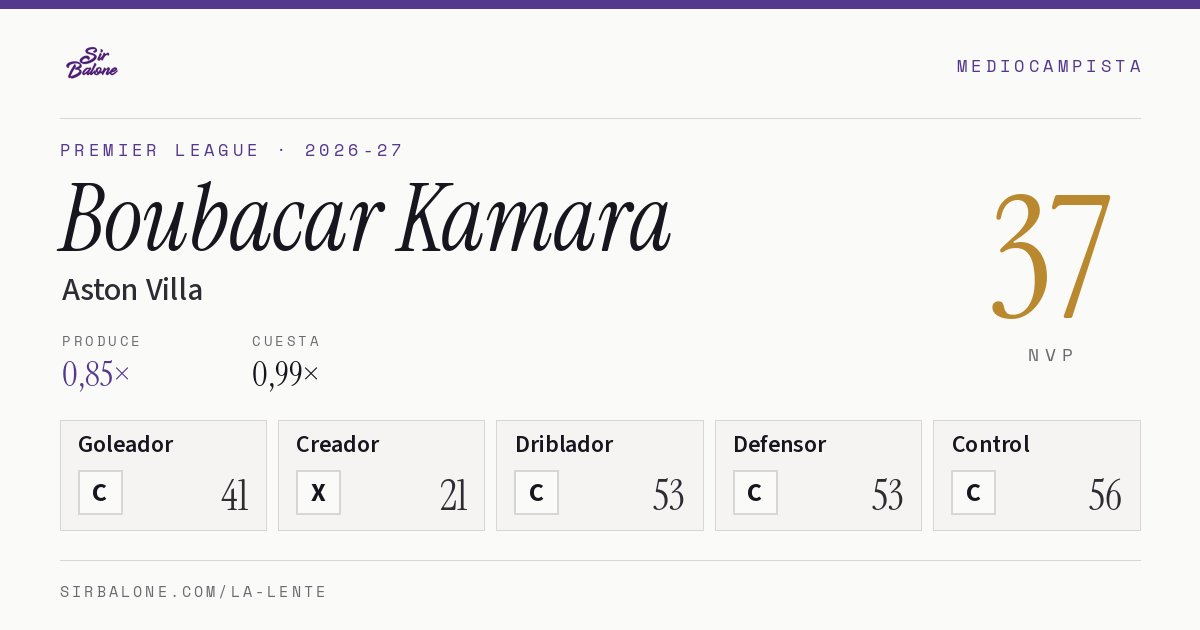Click the X grade badge under Creador
The image size is (1200, 630).
[318, 492]
